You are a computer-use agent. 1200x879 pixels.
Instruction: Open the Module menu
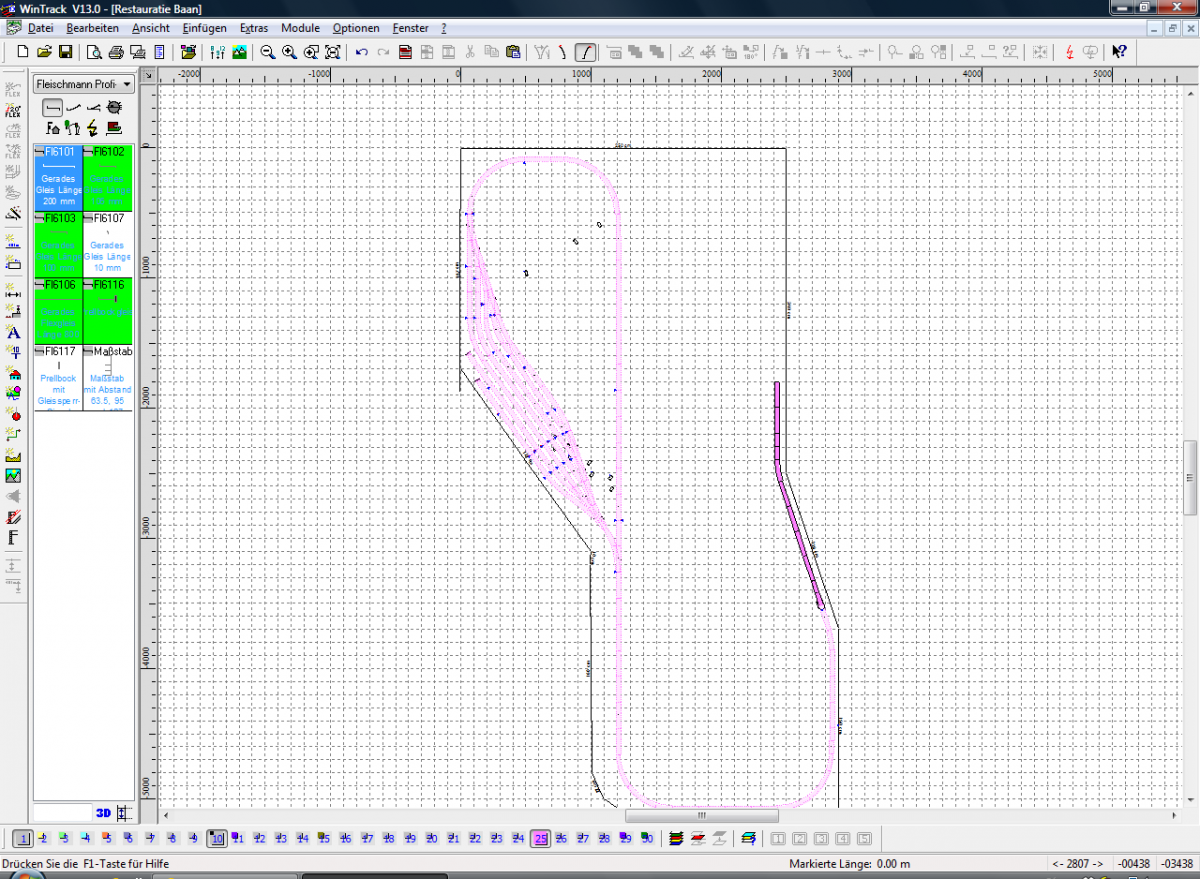pos(301,28)
